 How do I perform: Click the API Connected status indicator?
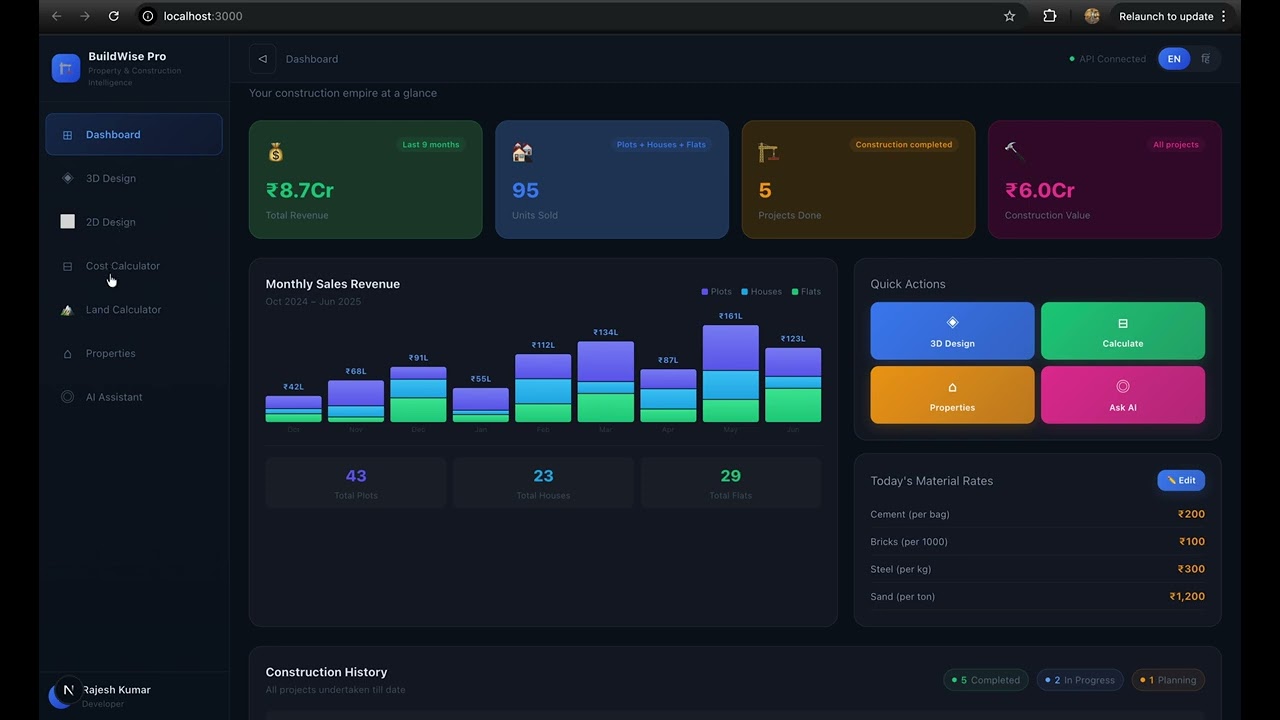coord(1108,59)
